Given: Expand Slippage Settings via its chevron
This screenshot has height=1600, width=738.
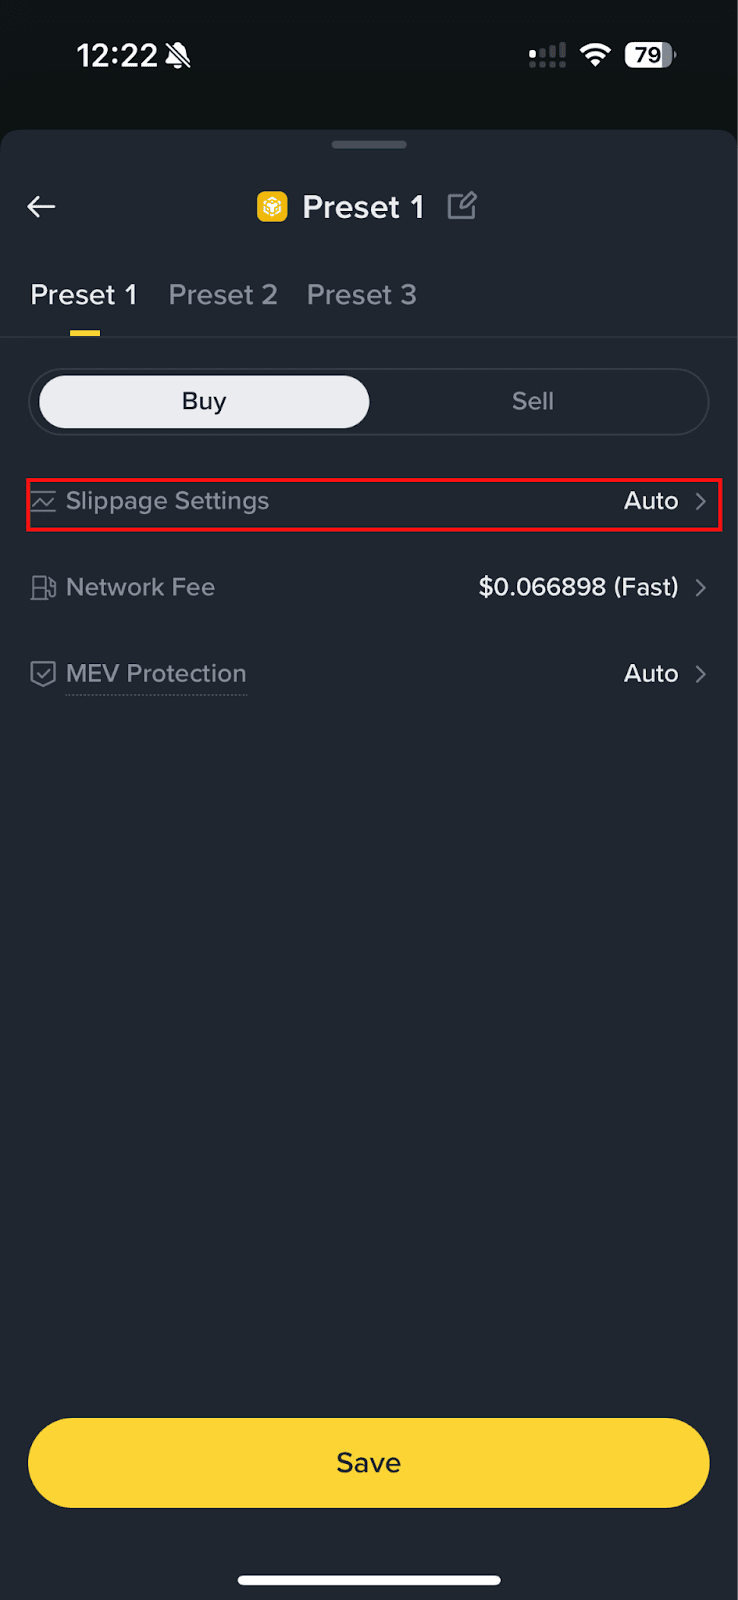Looking at the screenshot, I should [700, 501].
